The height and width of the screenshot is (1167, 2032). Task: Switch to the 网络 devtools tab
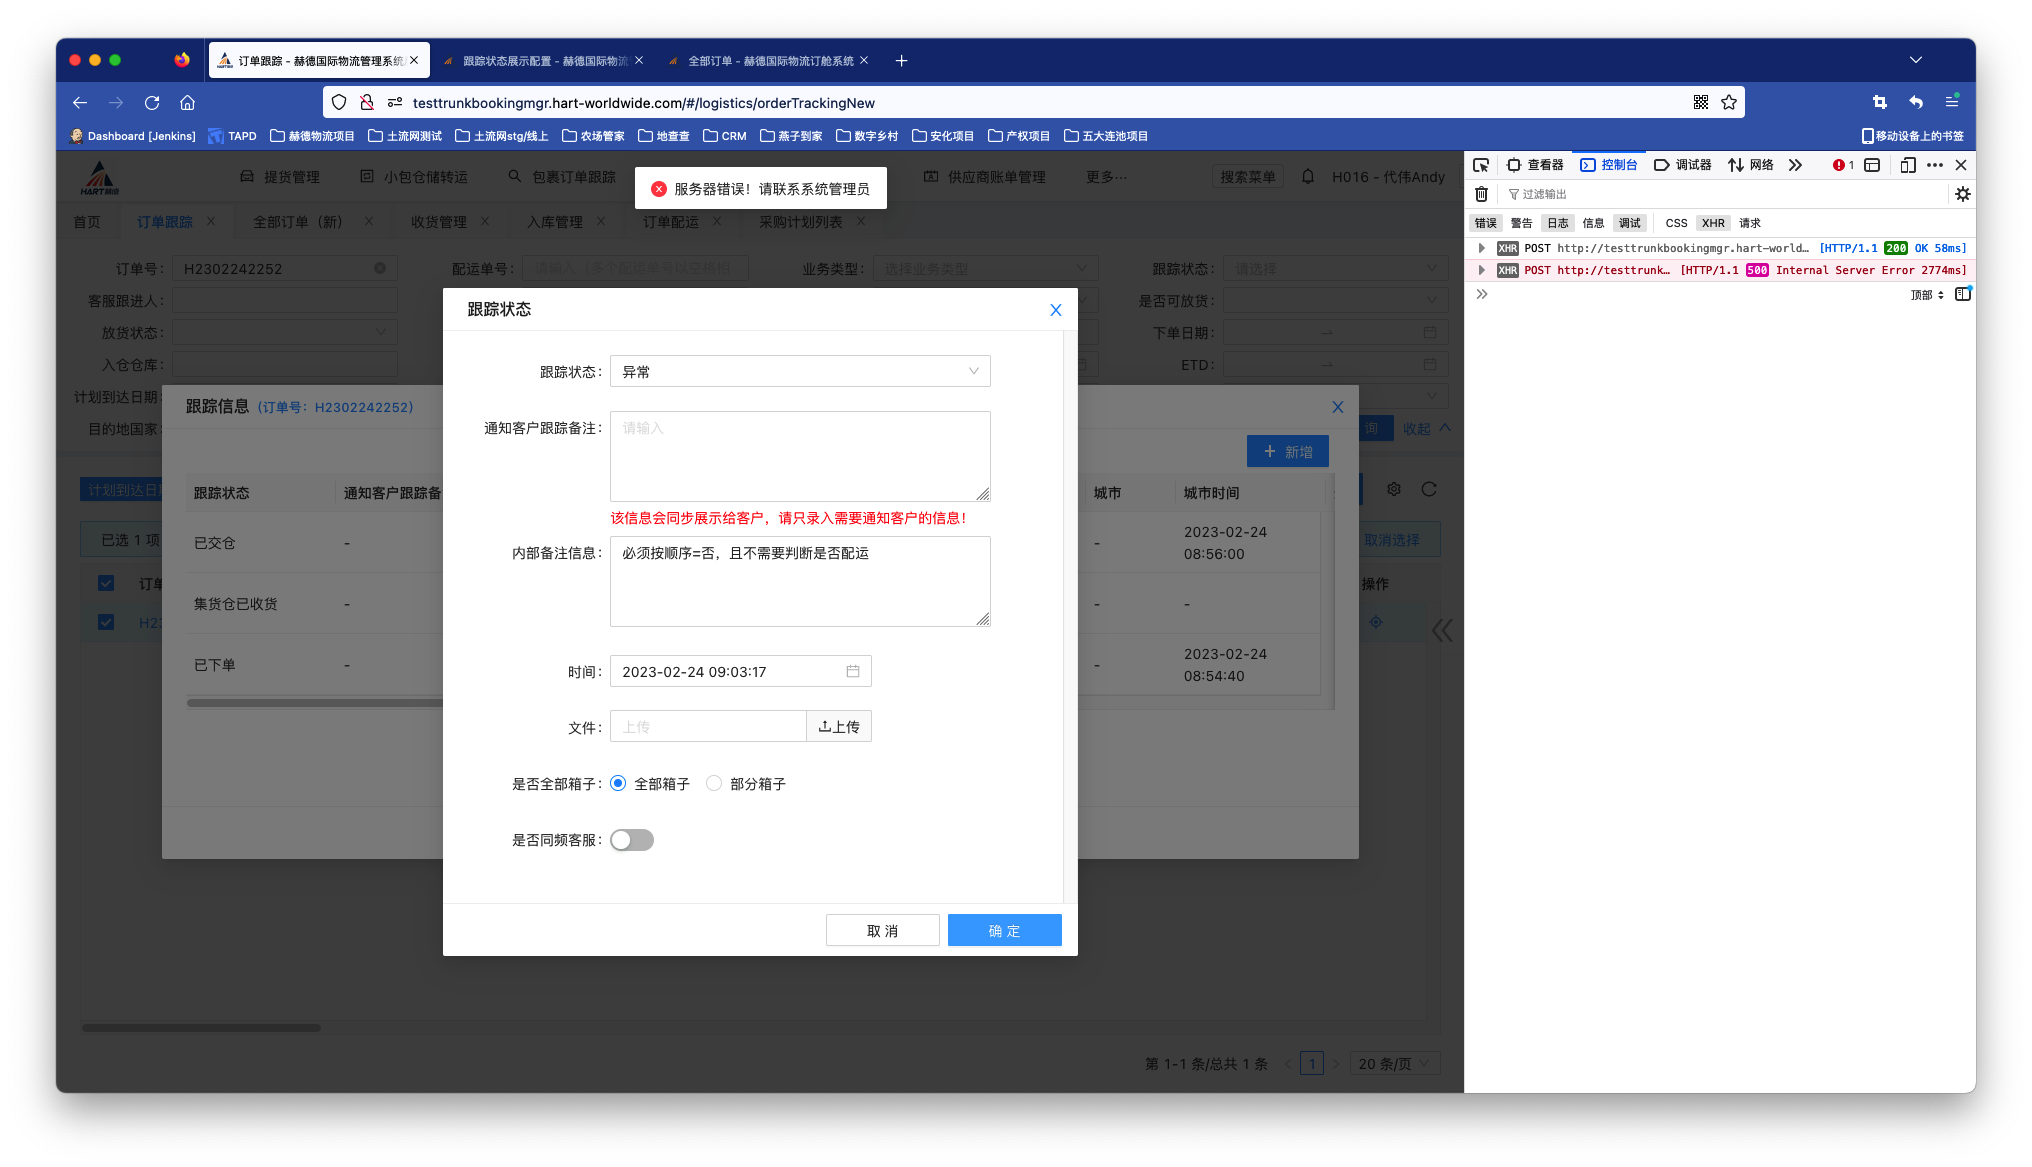1751,165
